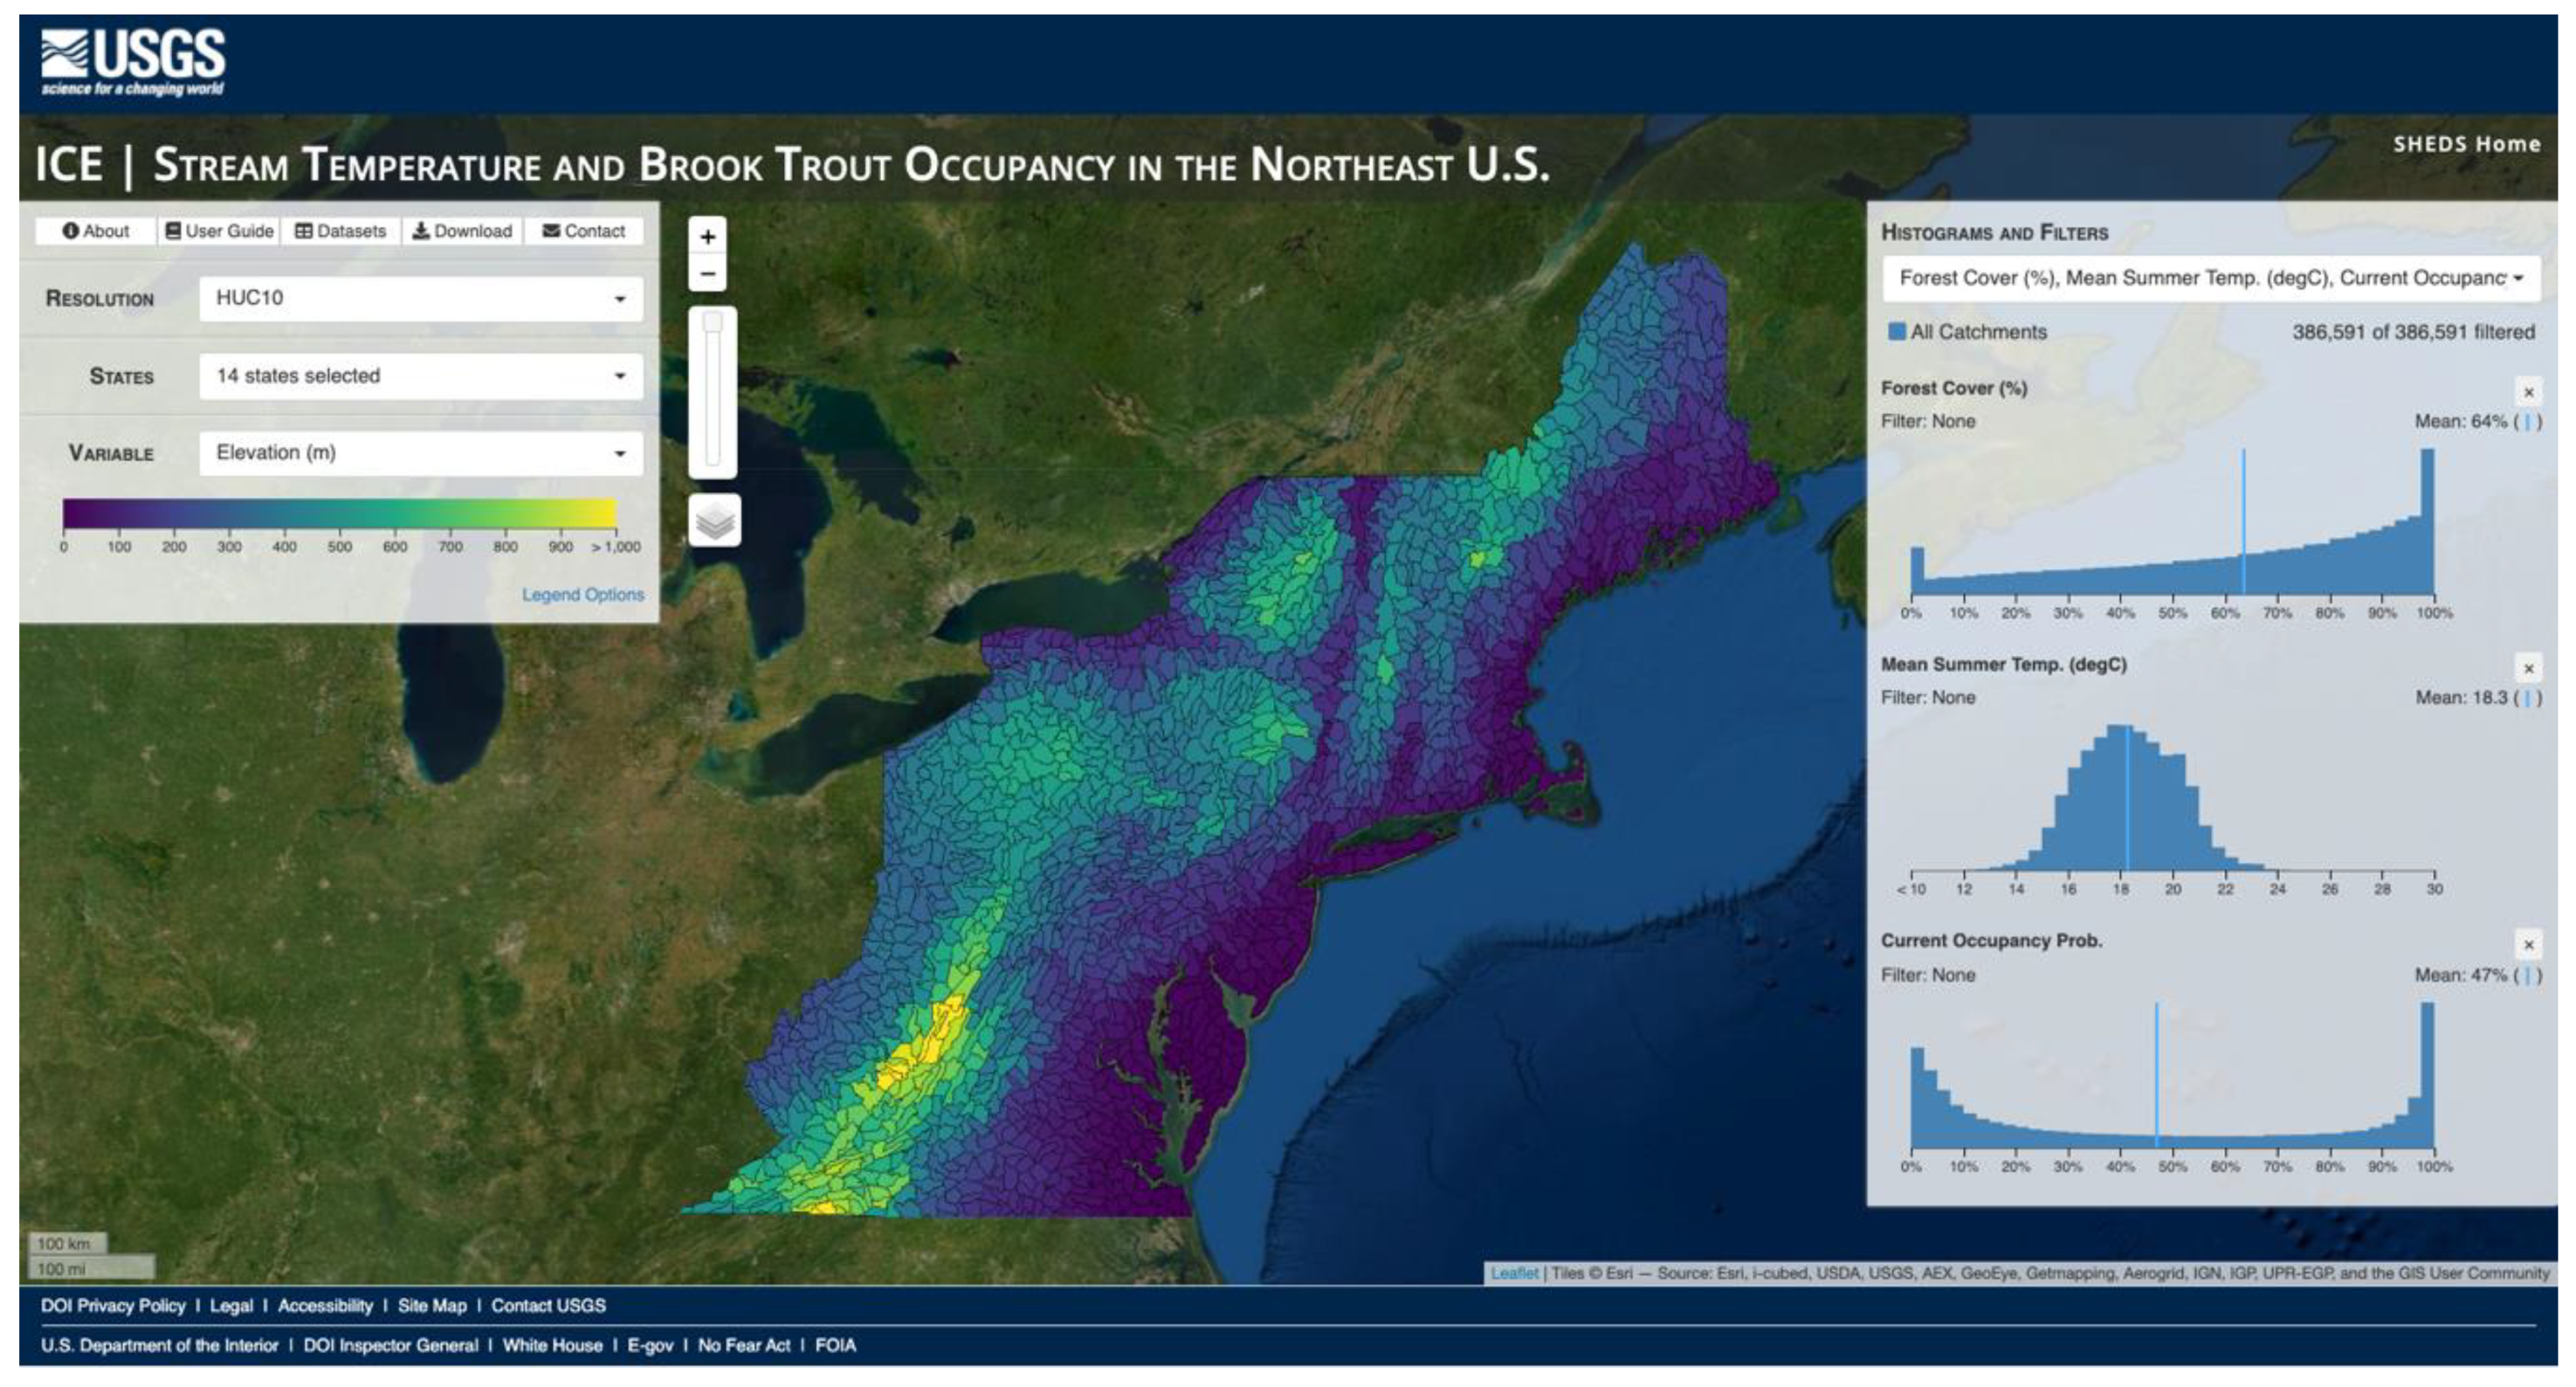Screen dimensions: 2576x1387
Task: Open the Variable Elevation (m) dropdown
Action: coord(420,453)
